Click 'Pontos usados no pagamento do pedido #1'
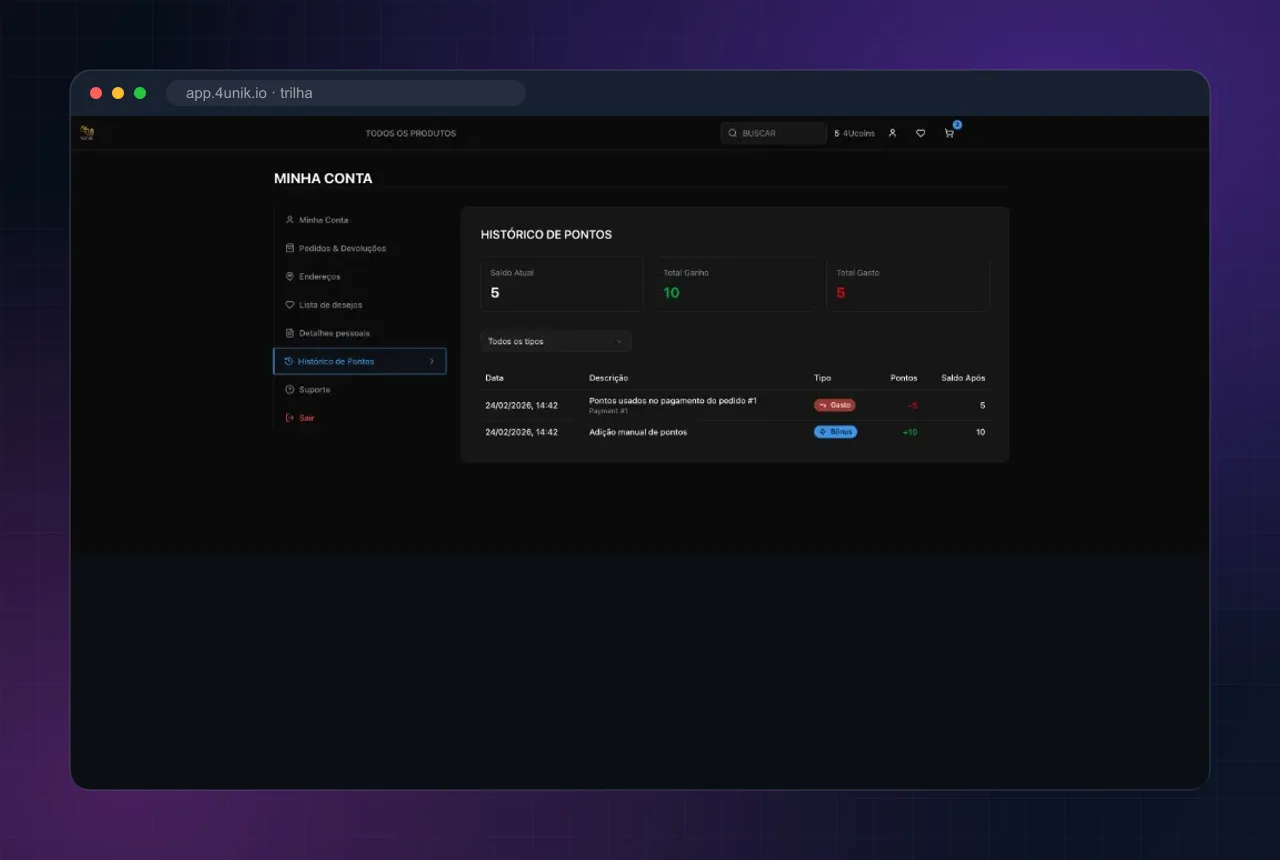The width and height of the screenshot is (1280, 860). point(673,400)
